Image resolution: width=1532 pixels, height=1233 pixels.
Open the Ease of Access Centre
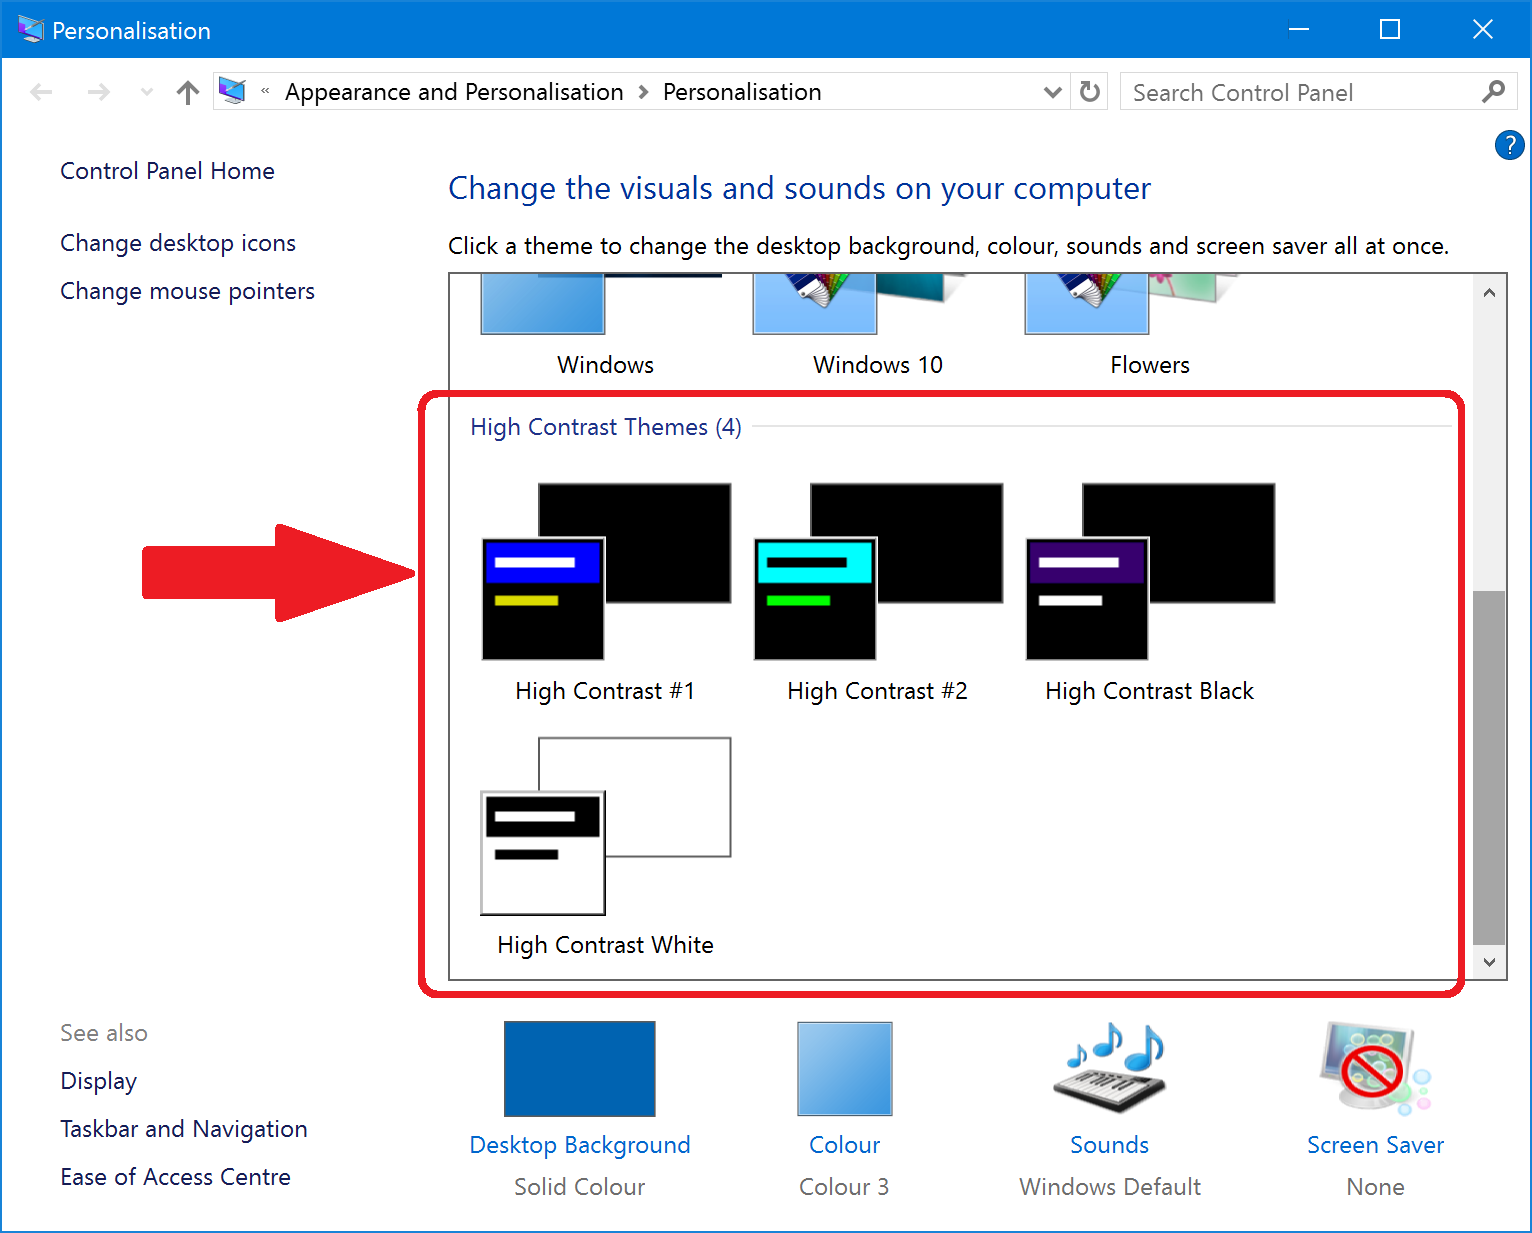point(176,1177)
